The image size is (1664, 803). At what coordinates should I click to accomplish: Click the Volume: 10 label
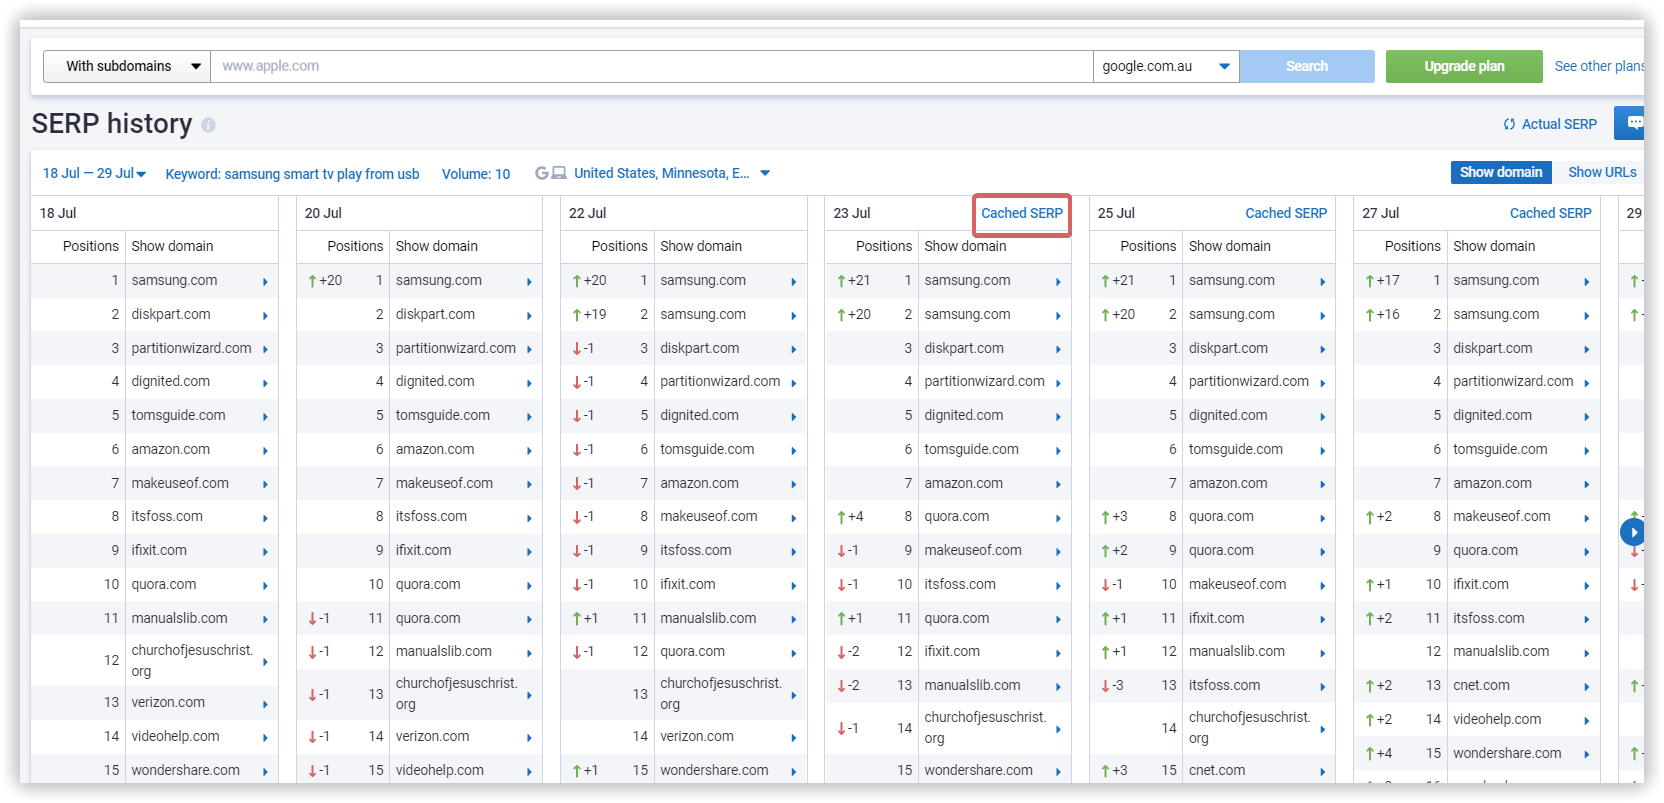(x=476, y=174)
